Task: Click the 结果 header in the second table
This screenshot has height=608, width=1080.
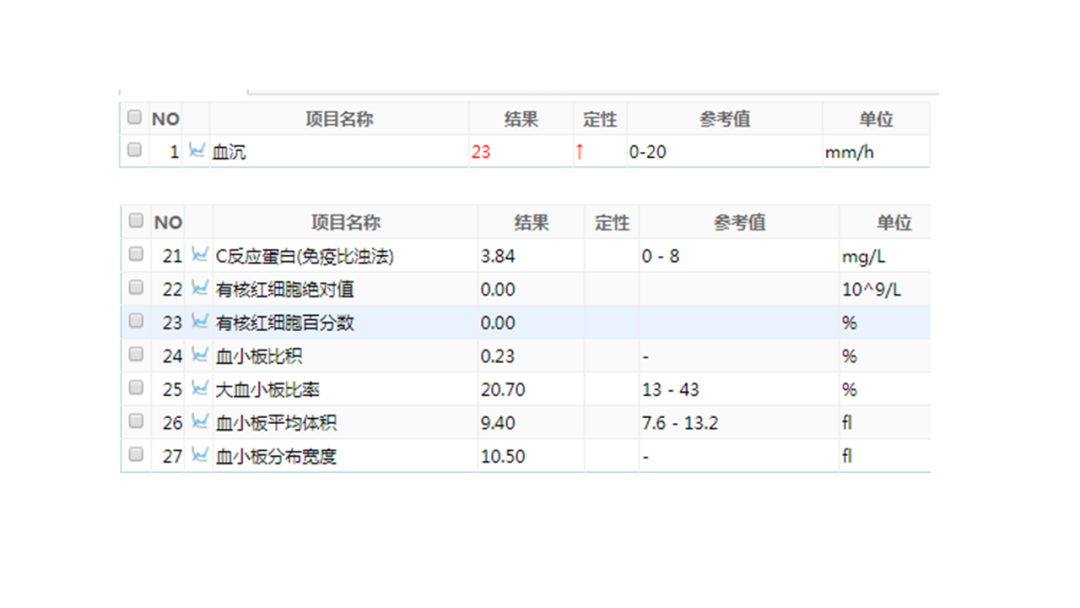Action: coord(531,222)
